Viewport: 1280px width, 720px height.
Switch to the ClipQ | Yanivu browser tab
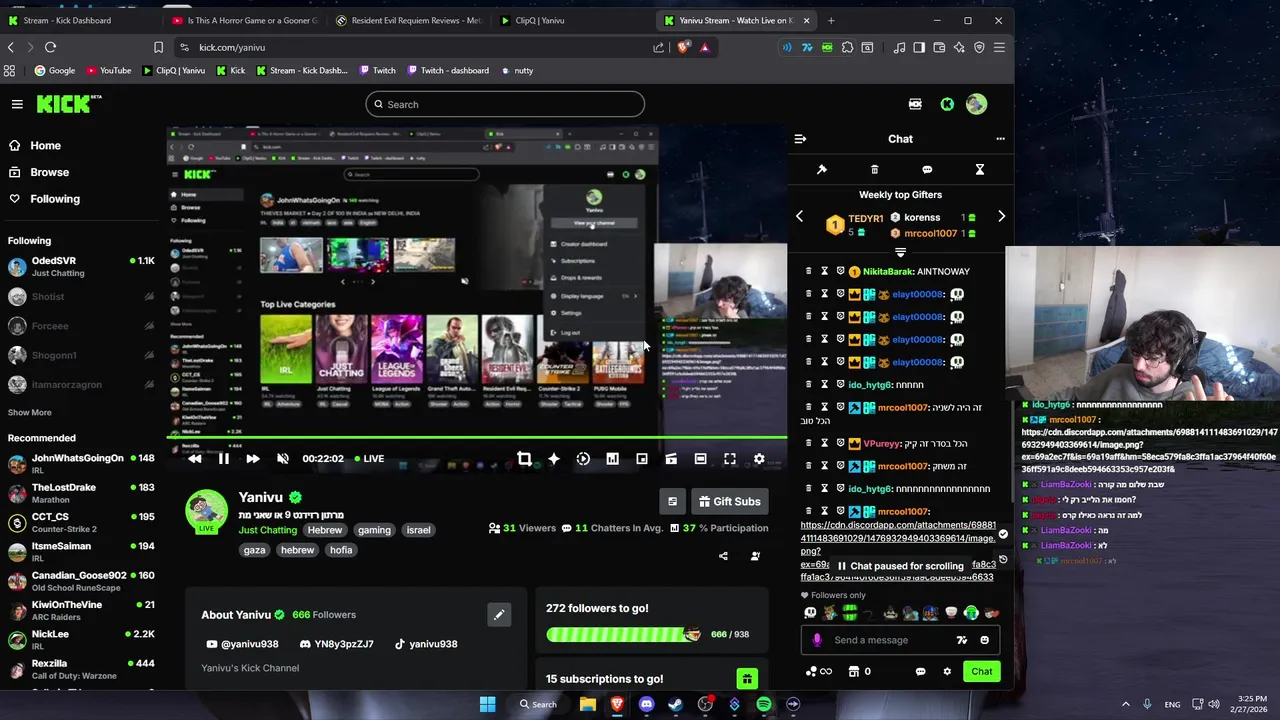(x=540, y=20)
